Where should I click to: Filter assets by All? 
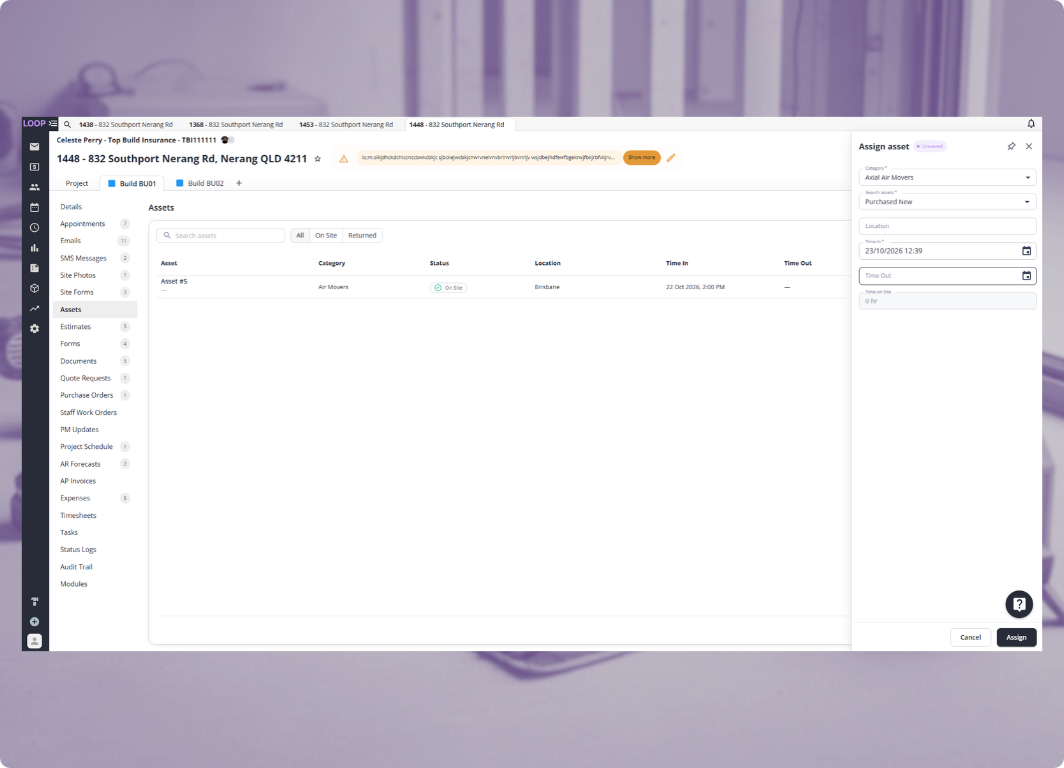pos(300,235)
